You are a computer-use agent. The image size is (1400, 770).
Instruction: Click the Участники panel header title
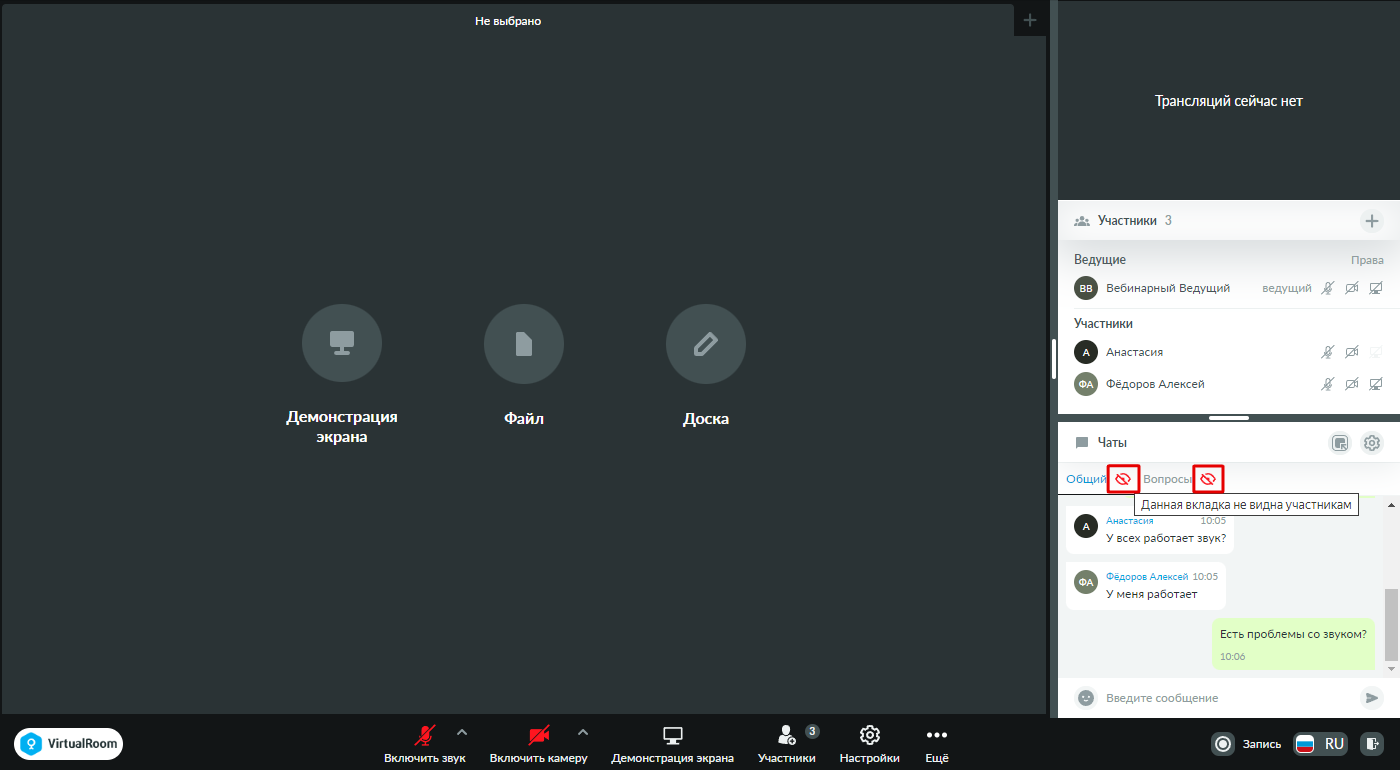pos(1127,221)
